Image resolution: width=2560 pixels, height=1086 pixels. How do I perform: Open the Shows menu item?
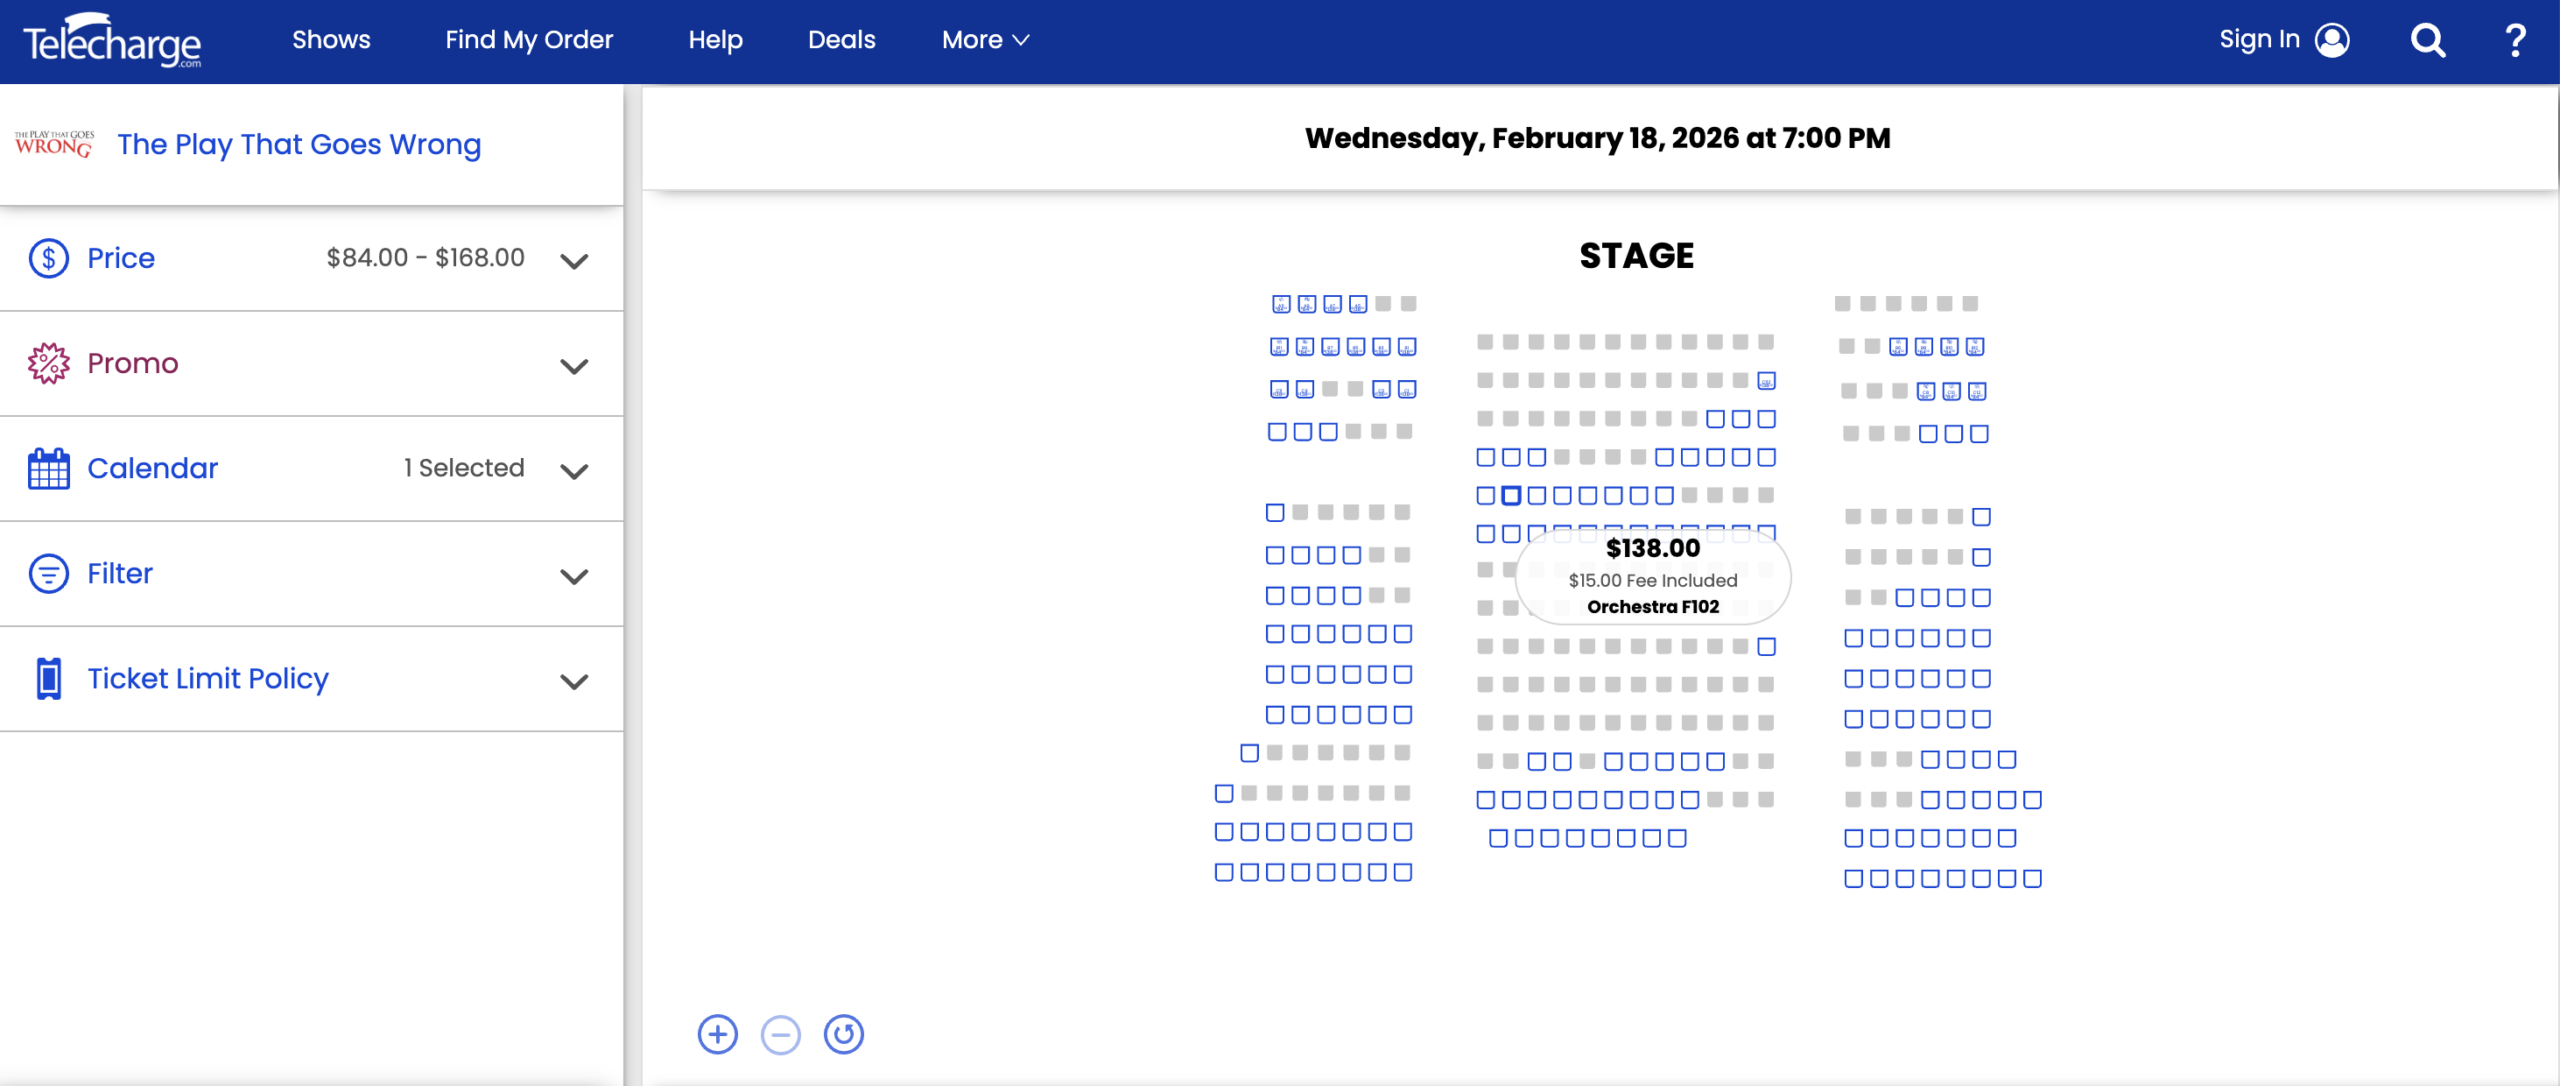[331, 40]
